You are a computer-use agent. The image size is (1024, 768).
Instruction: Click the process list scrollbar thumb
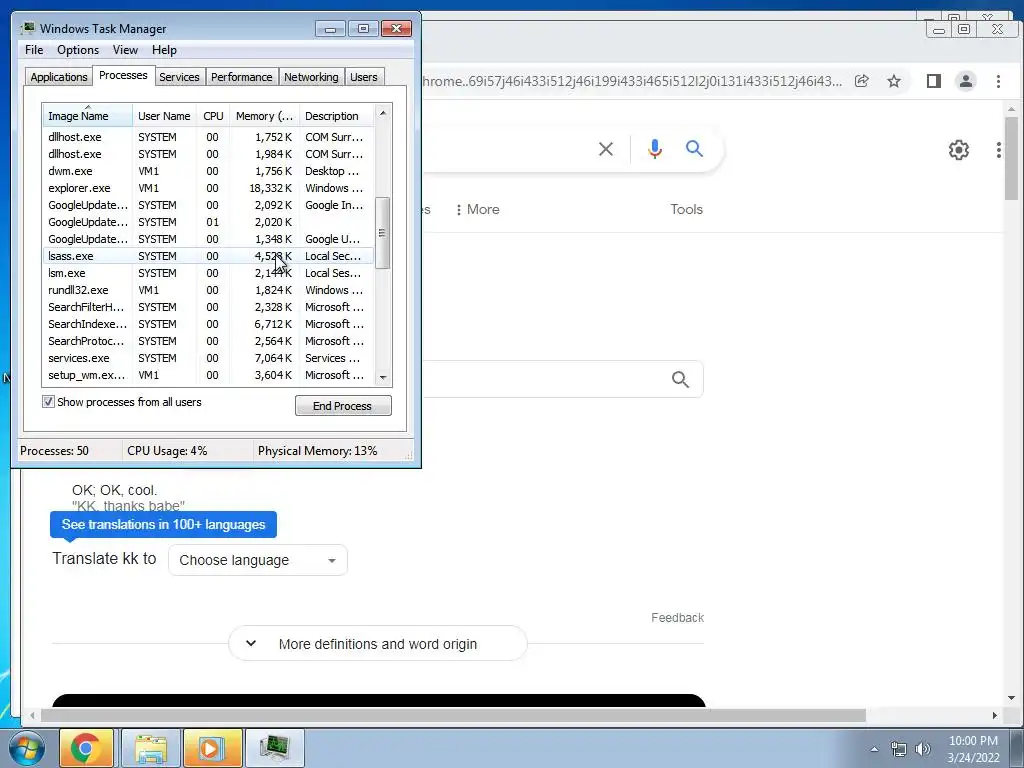point(383,233)
